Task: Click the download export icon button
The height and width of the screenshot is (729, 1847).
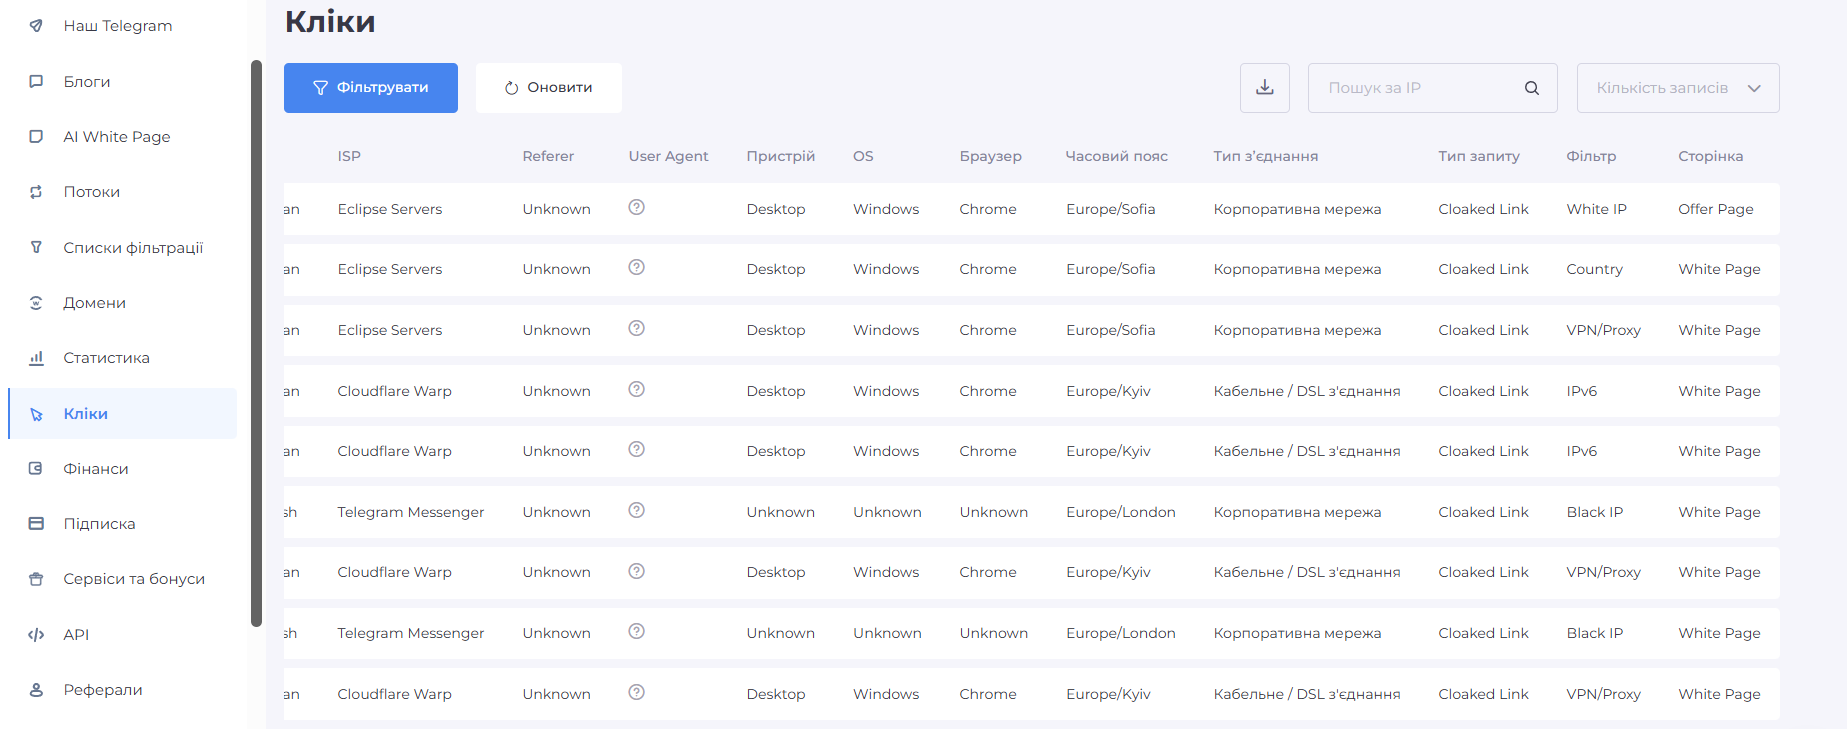Action: (1264, 88)
